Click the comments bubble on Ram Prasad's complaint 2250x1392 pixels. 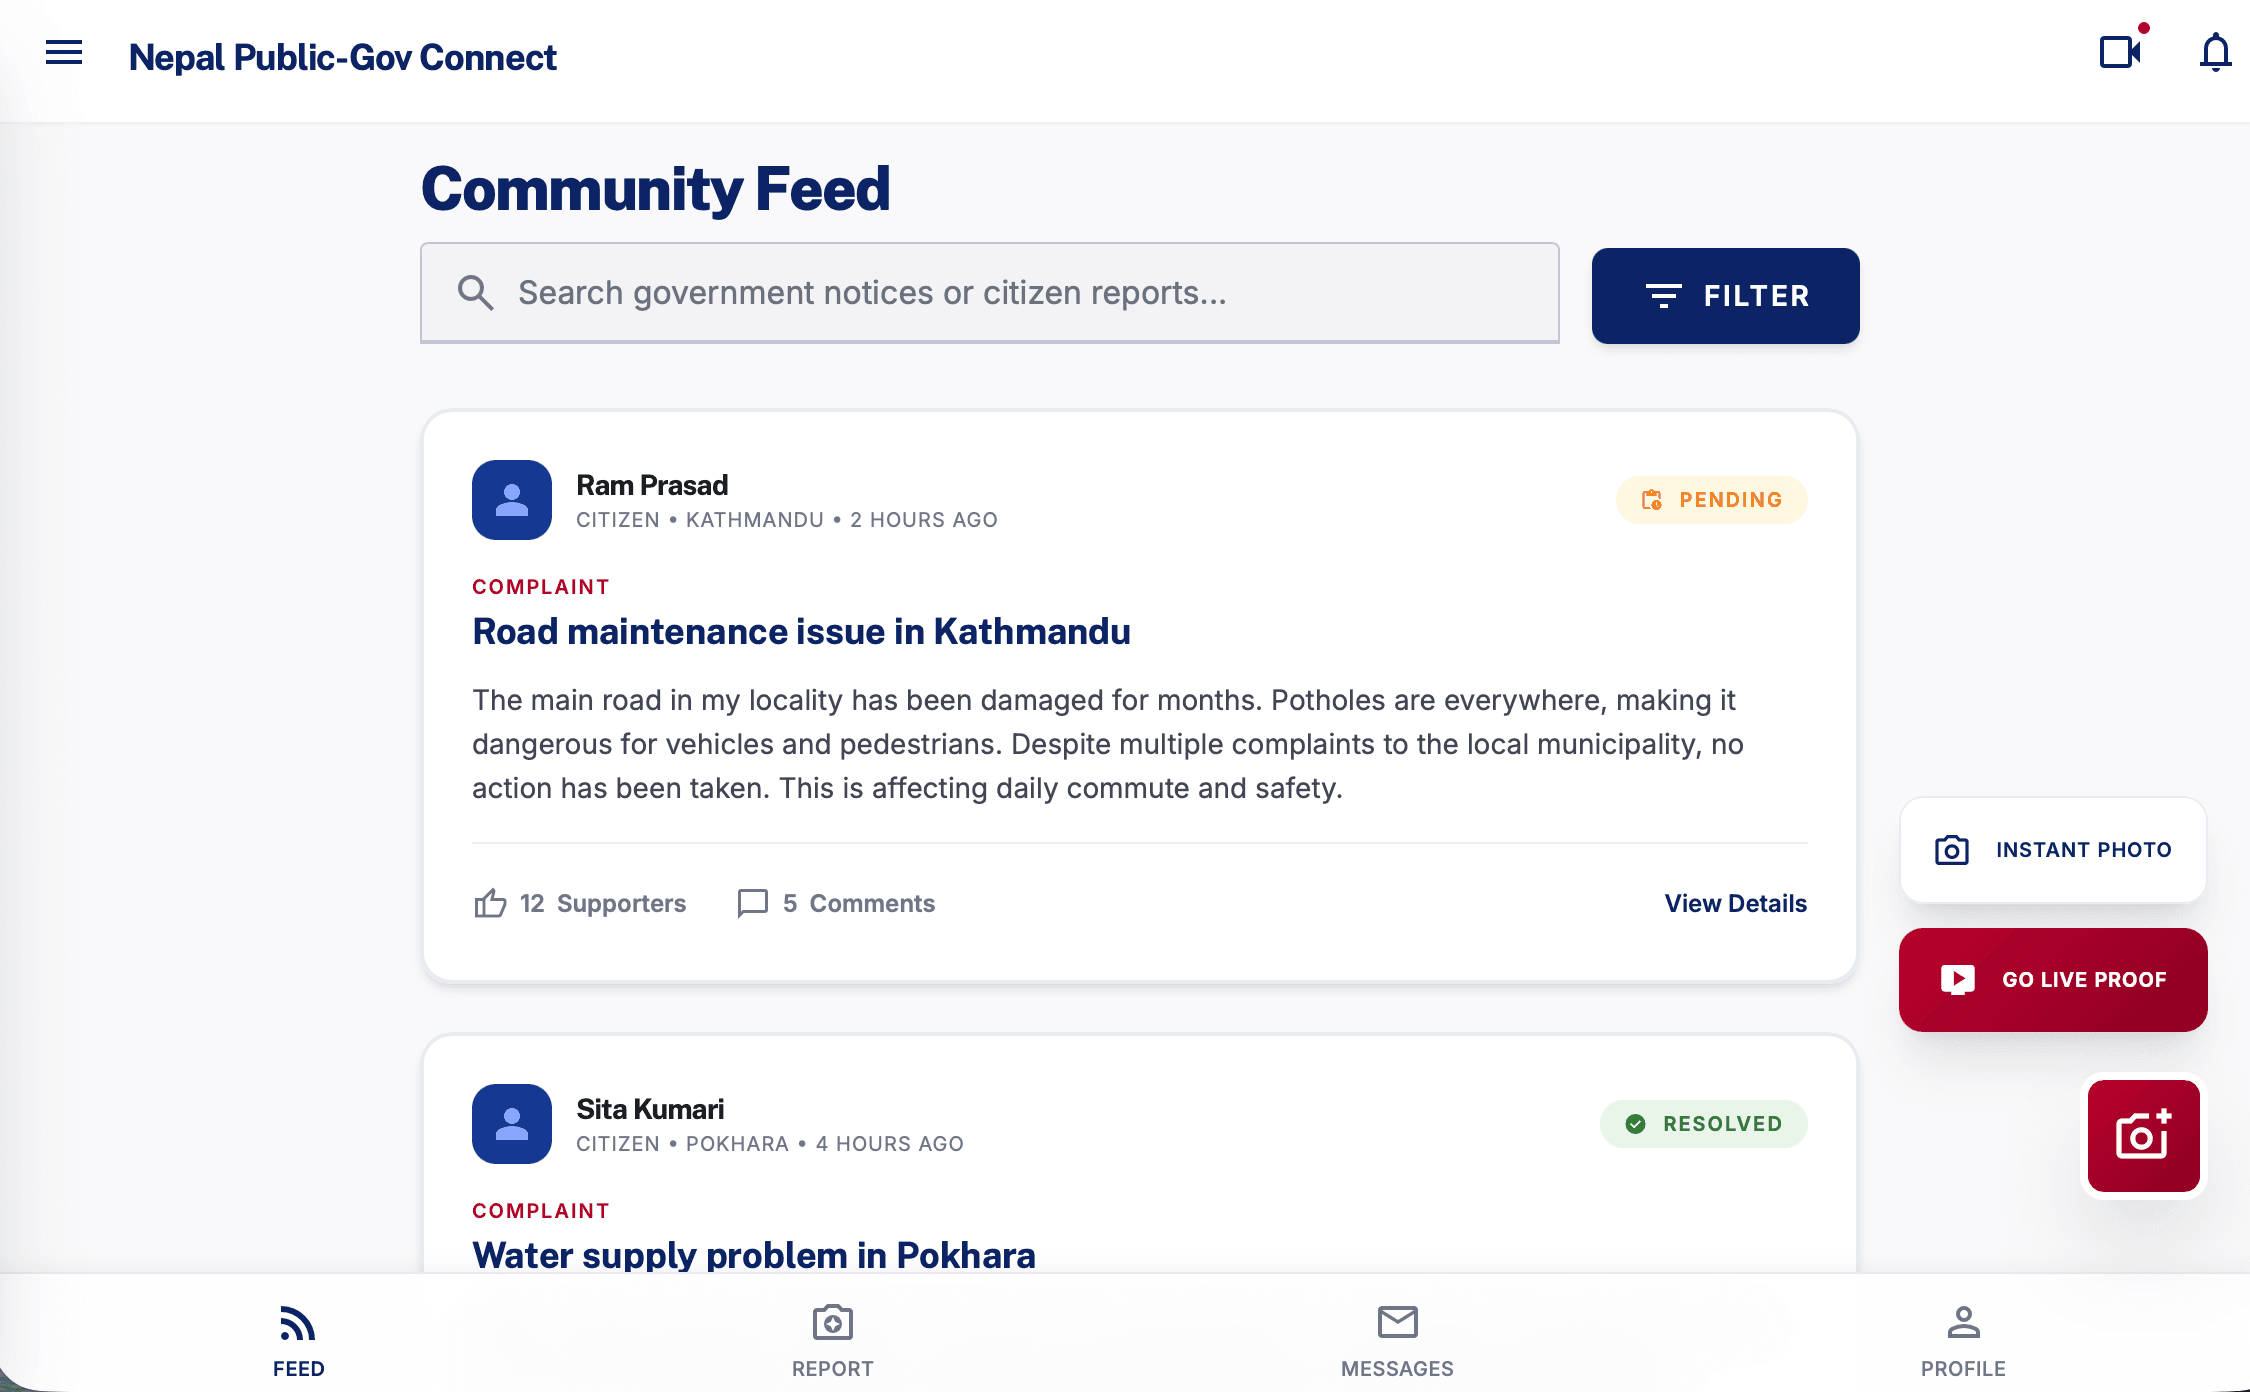752,903
